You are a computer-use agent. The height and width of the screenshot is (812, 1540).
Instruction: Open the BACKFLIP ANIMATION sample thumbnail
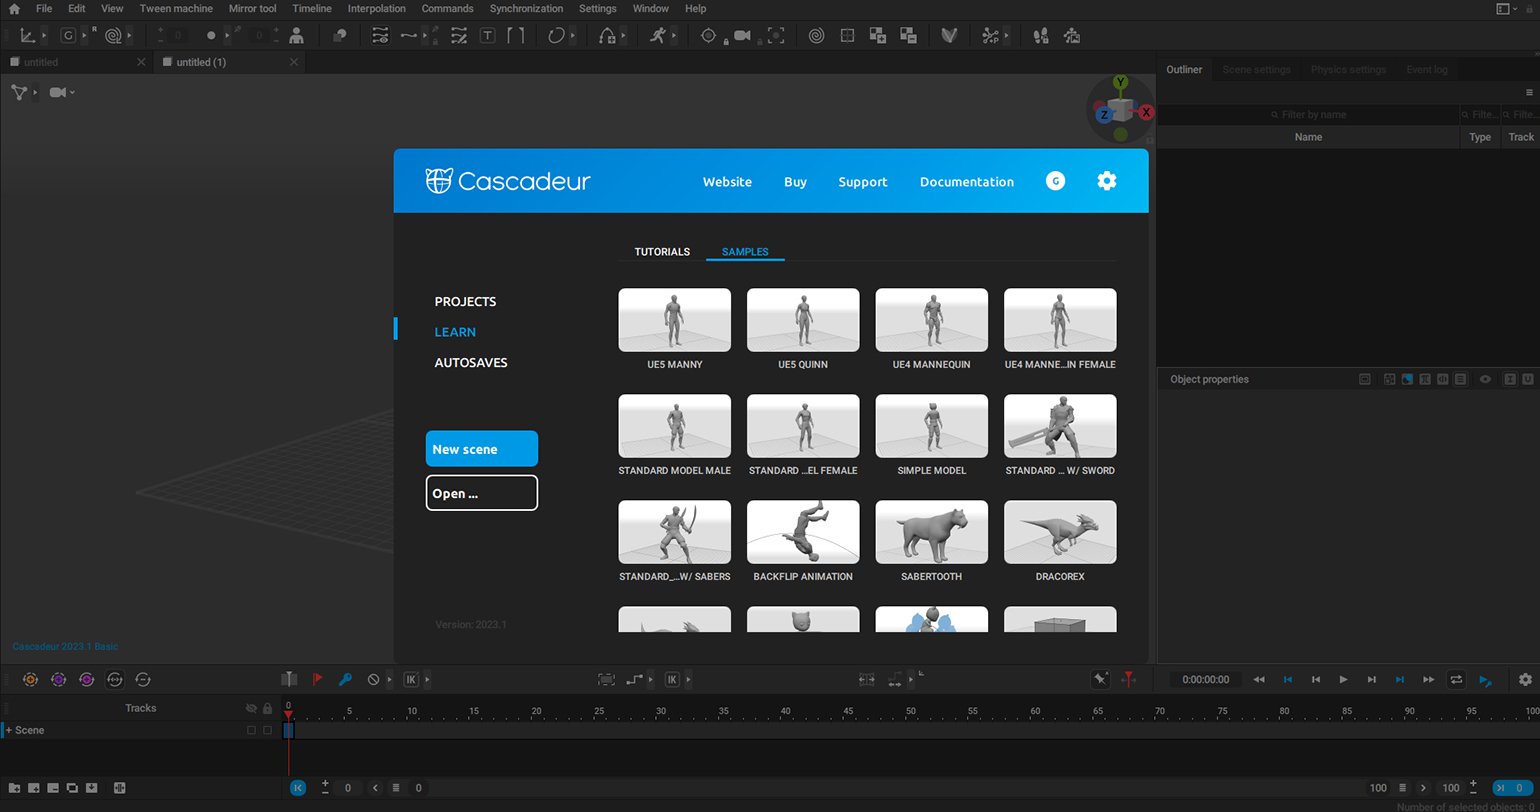[803, 532]
